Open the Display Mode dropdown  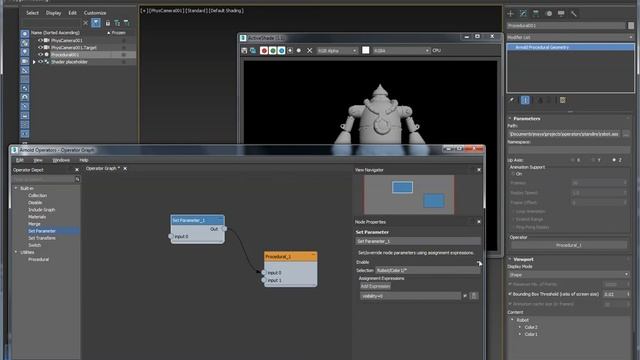[x=568, y=275]
